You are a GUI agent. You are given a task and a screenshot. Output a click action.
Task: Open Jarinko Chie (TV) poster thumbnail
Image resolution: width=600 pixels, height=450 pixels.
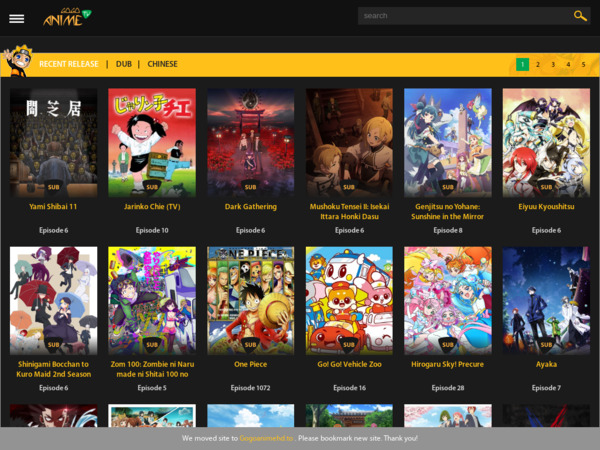click(152, 143)
